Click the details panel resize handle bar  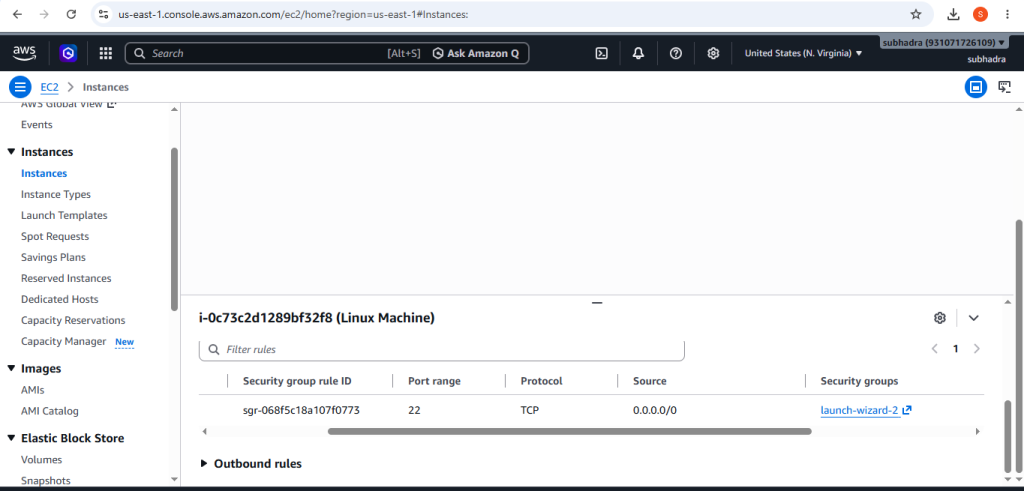pos(597,303)
